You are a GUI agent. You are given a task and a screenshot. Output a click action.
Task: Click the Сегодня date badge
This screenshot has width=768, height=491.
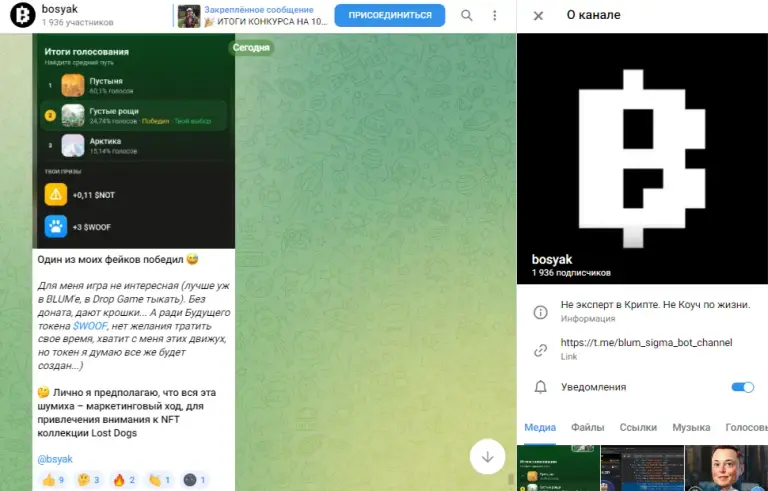(x=251, y=48)
